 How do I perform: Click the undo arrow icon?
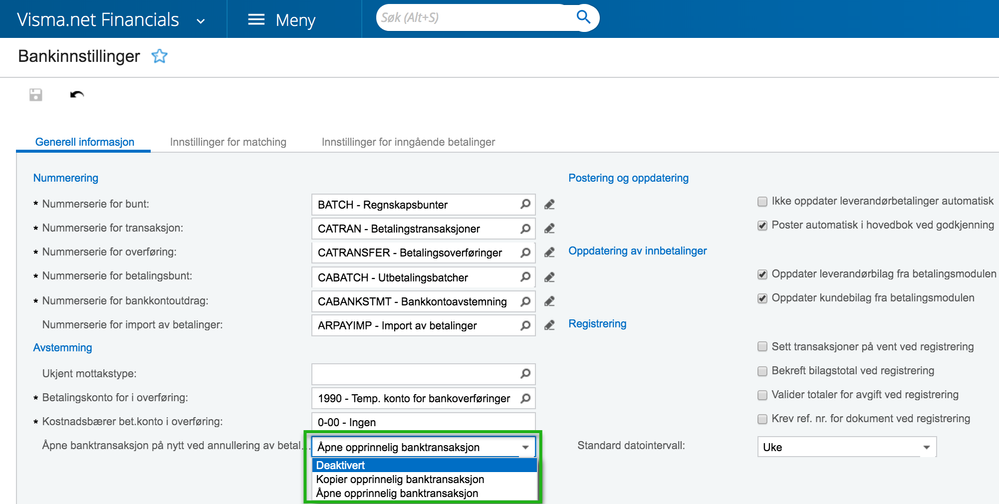point(77,95)
